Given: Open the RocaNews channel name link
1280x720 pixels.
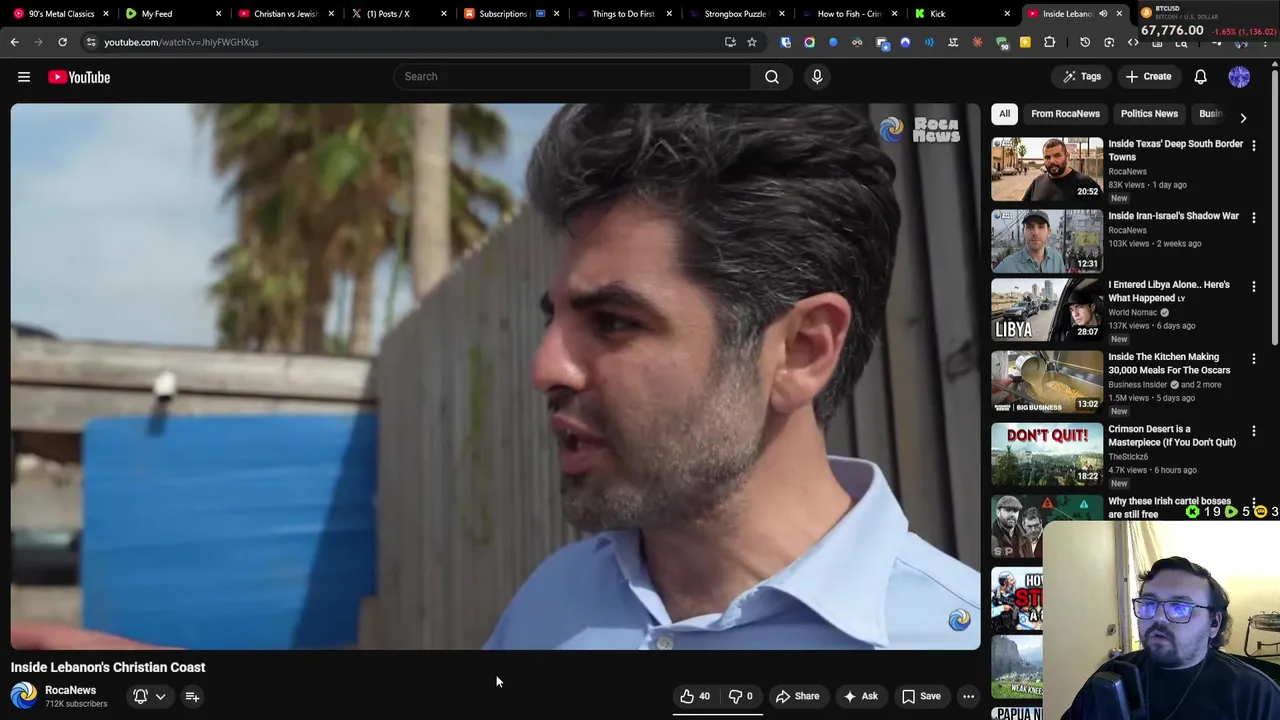Looking at the screenshot, I should (70, 690).
